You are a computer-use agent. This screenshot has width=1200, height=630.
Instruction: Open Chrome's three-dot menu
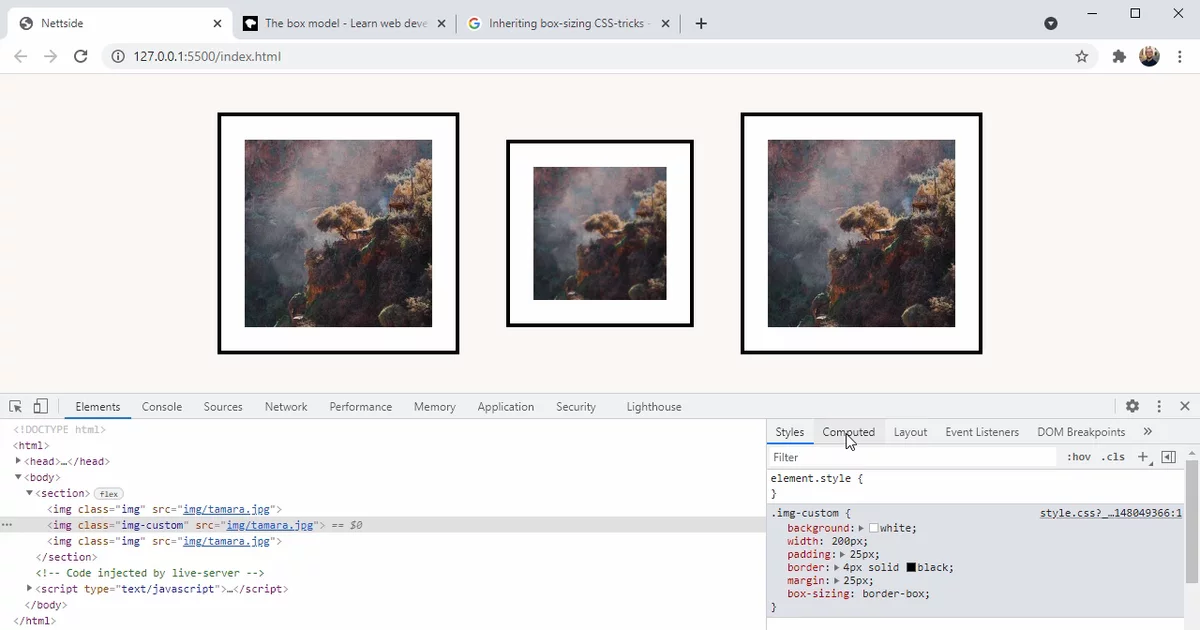(1179, 56)
